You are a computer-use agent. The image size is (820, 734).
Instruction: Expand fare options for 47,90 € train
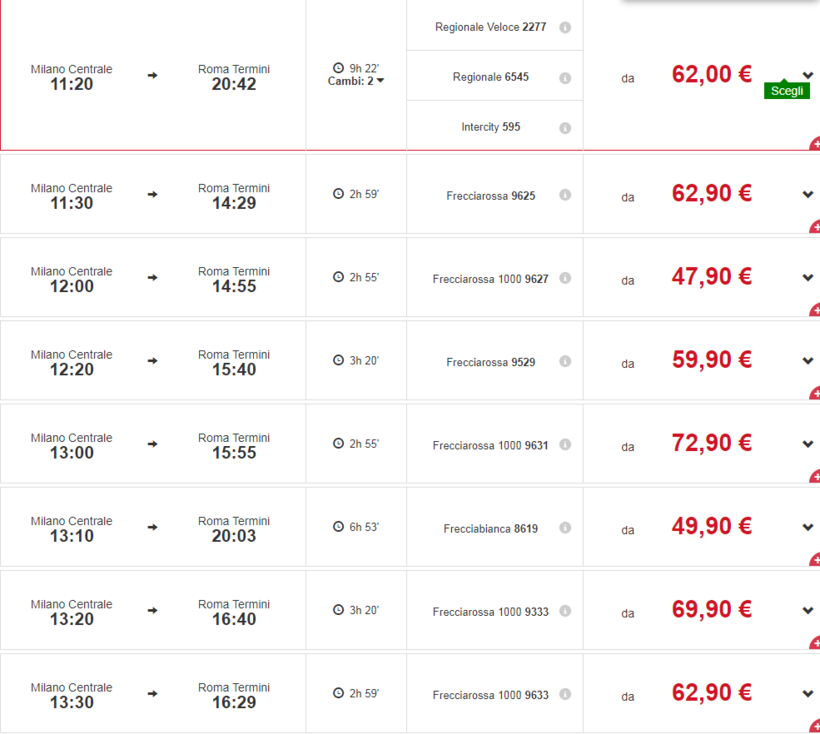coord(808,278)
